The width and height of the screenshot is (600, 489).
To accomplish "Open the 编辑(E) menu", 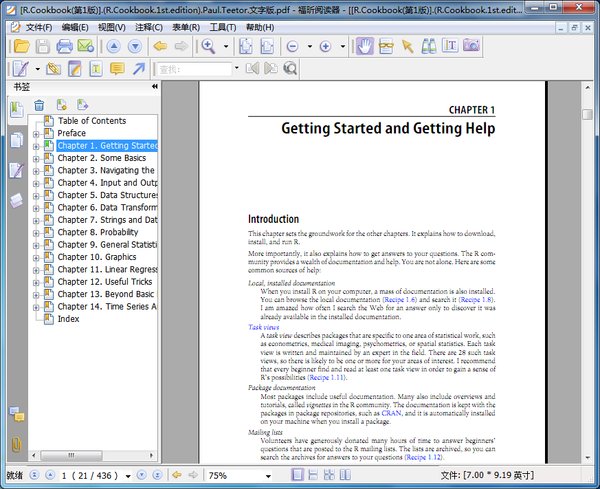I will (75, 28).
